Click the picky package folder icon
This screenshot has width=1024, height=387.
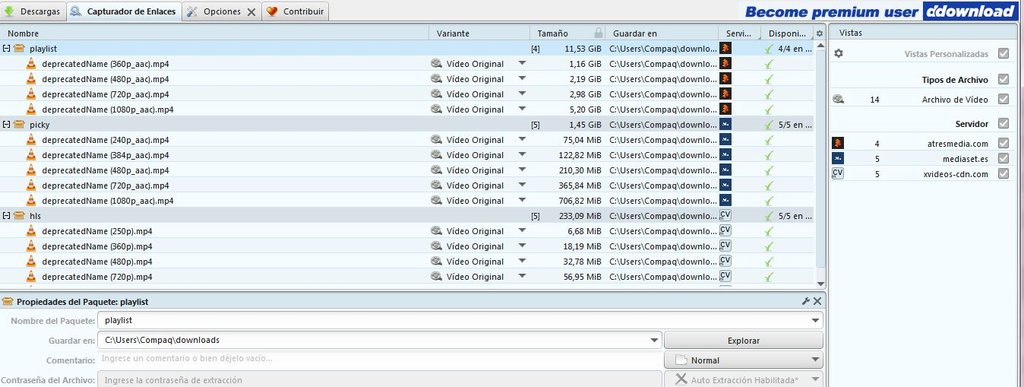click(x=19, y=125)
